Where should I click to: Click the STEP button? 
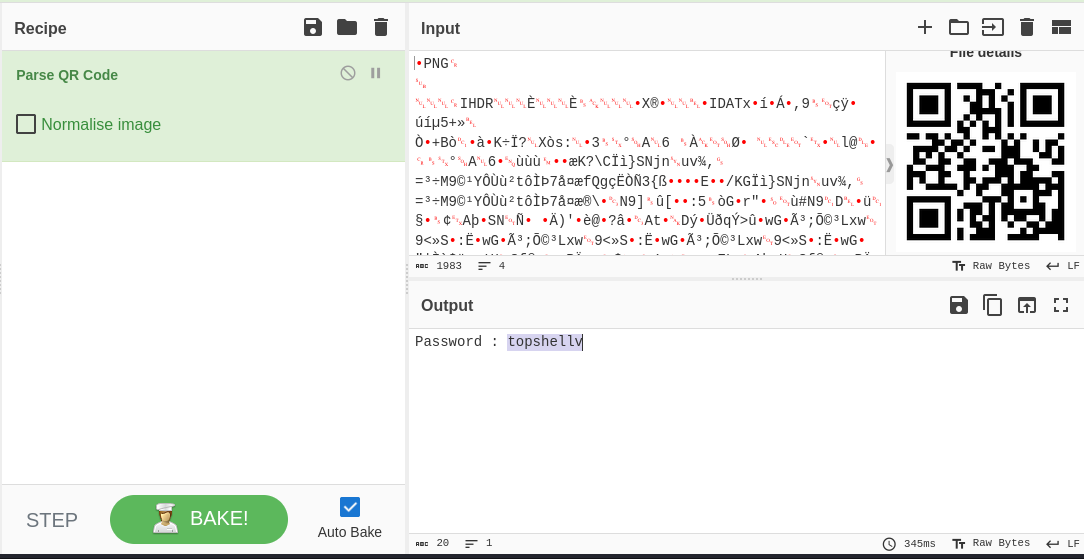coord(52,520)
